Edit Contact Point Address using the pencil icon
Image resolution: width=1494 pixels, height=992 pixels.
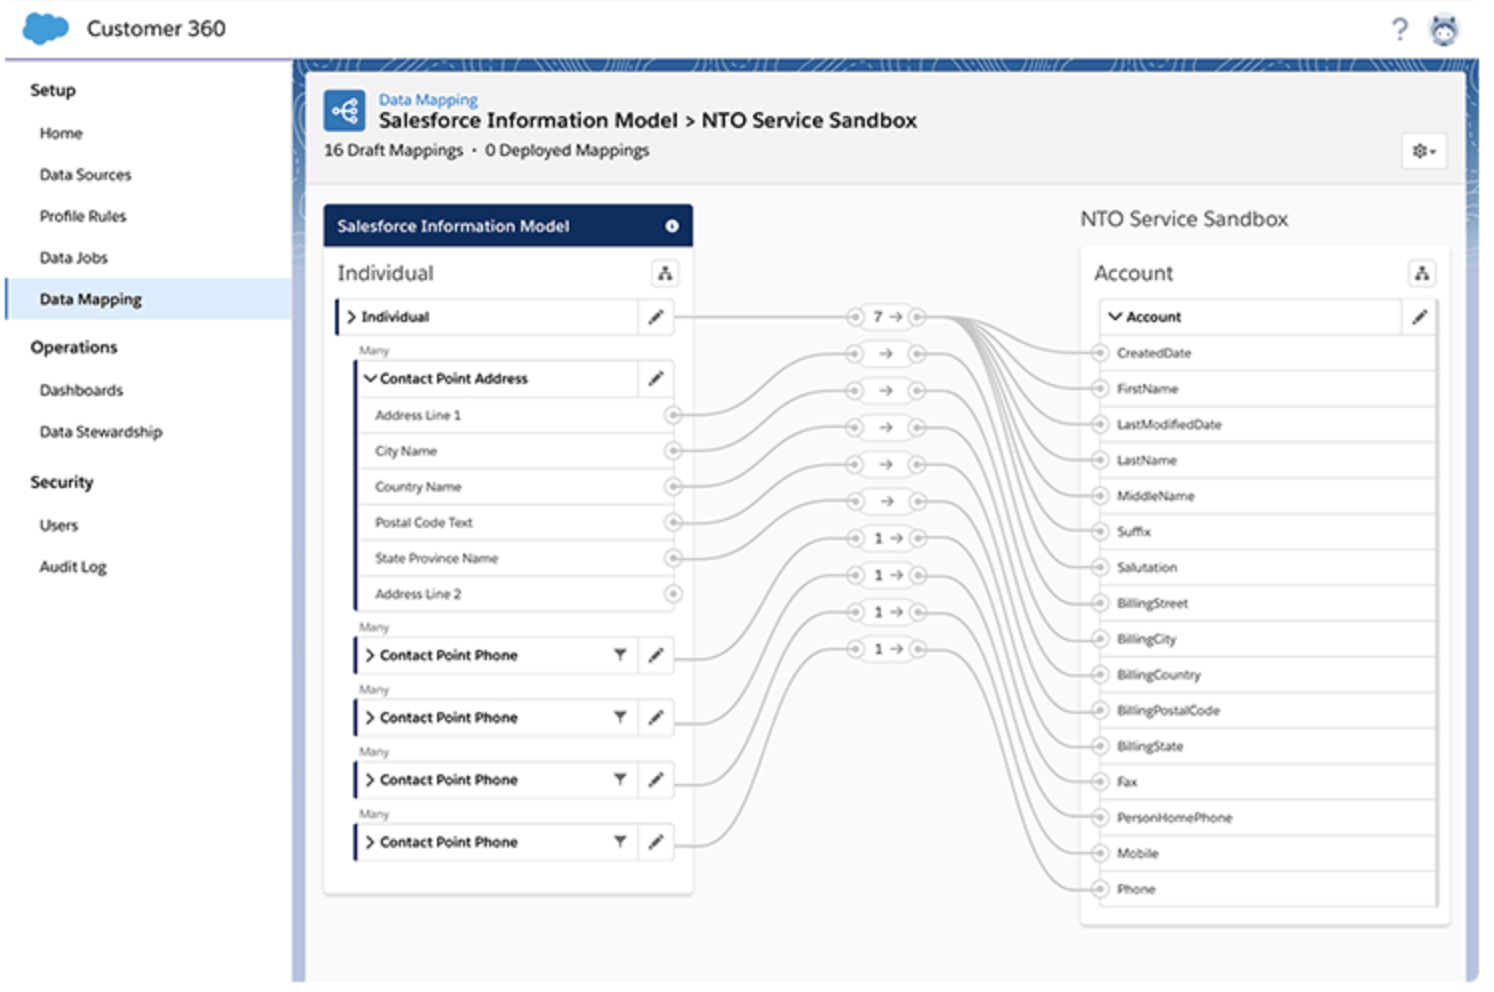657,379
